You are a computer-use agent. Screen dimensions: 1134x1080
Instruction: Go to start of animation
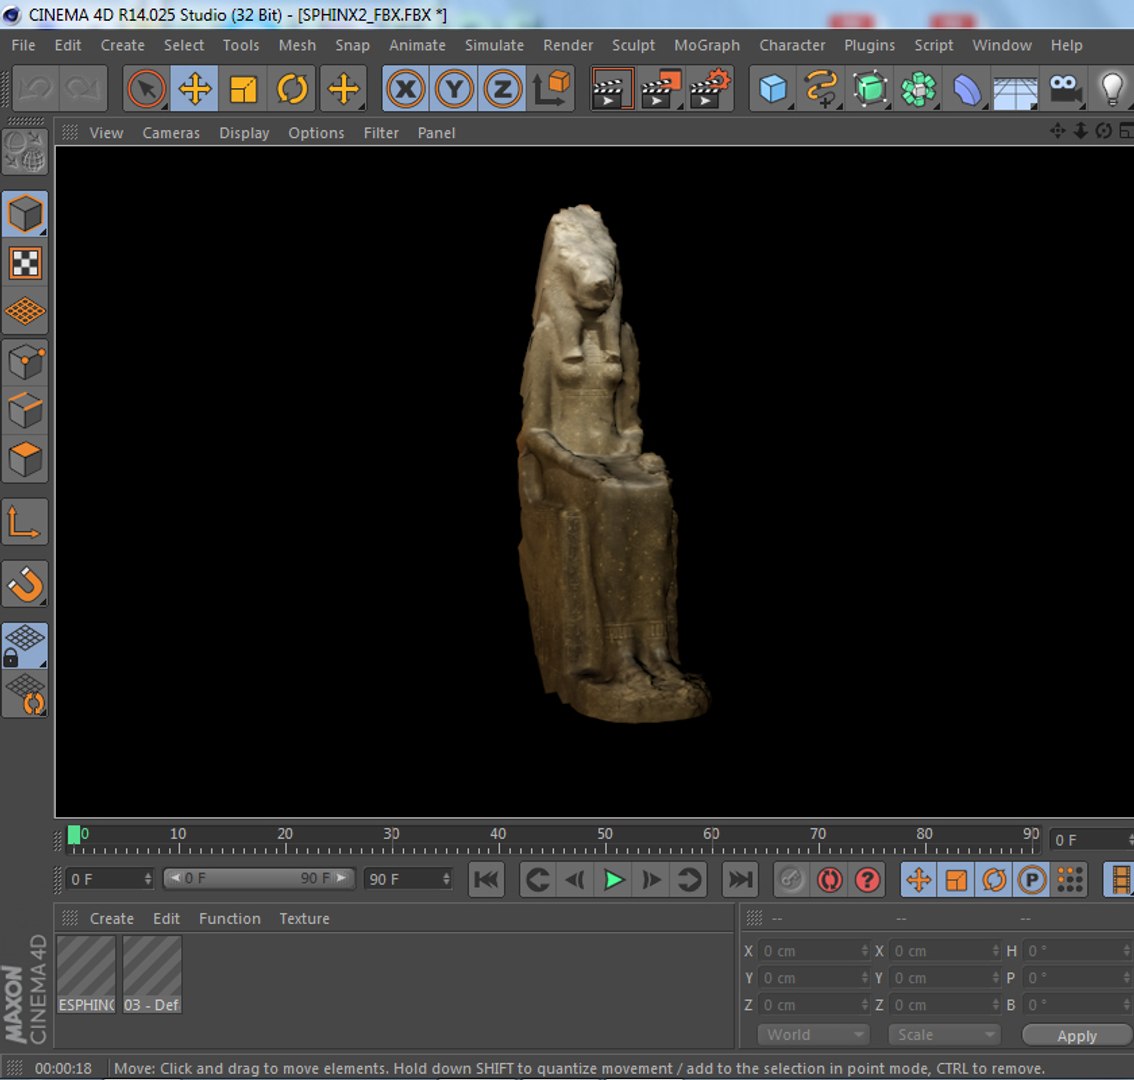(487, 880)
